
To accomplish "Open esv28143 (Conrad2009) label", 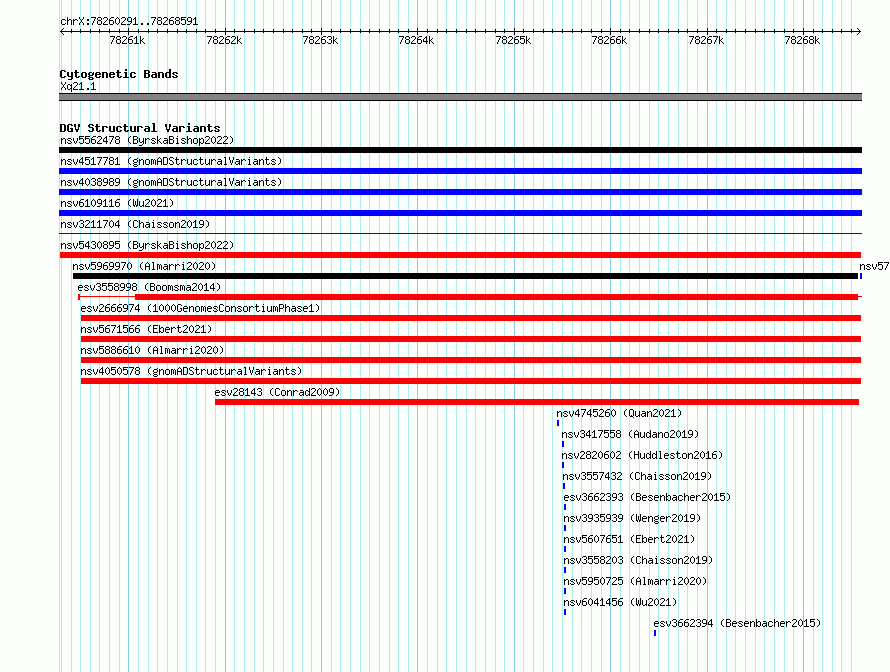I will pos(278,392).
